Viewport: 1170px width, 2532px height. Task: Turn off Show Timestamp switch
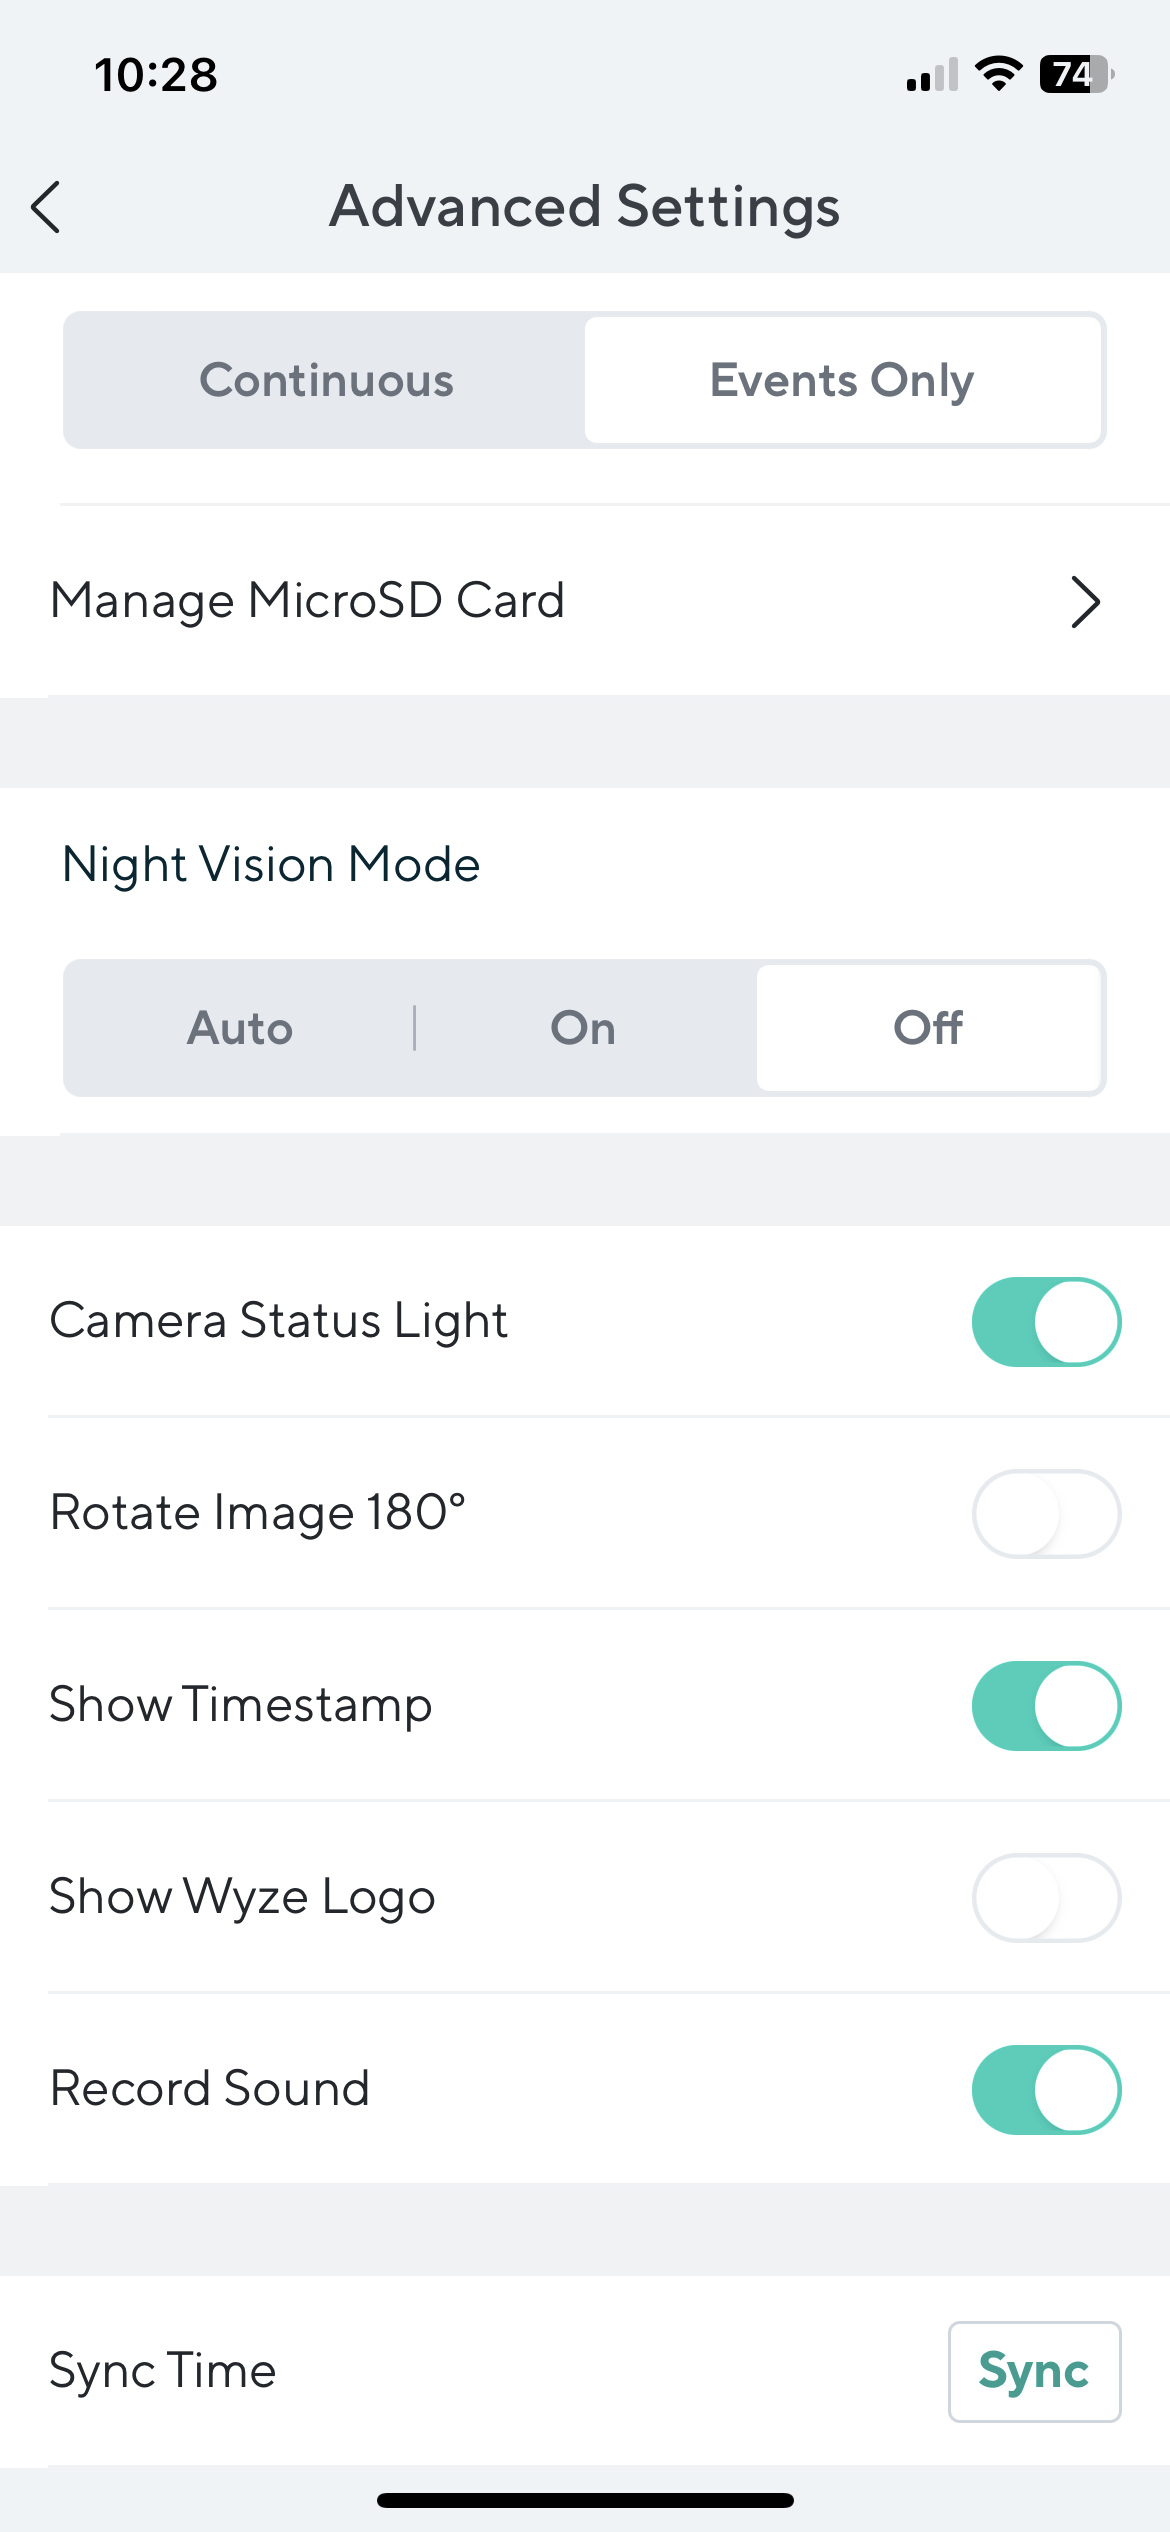point(1046,1705)
